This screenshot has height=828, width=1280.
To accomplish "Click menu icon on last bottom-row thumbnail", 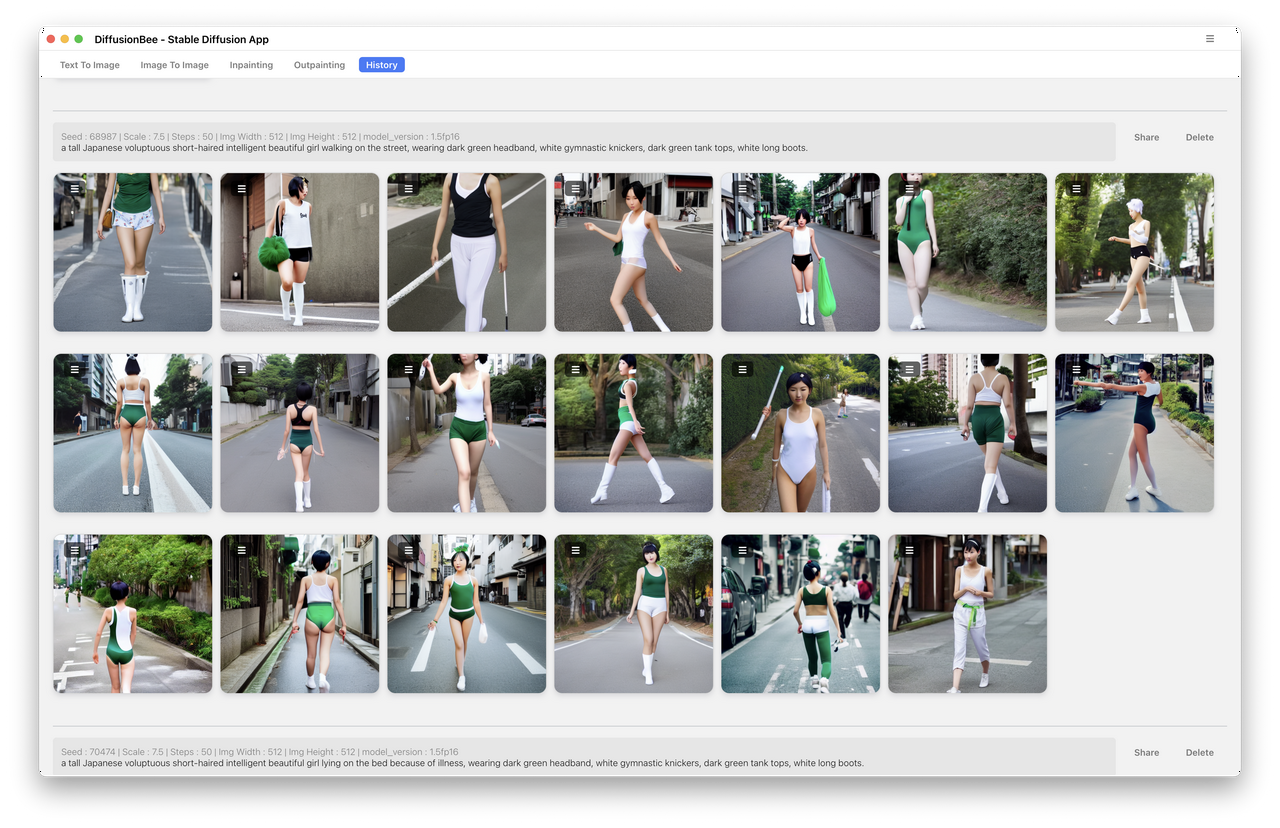I will (909, 549).
